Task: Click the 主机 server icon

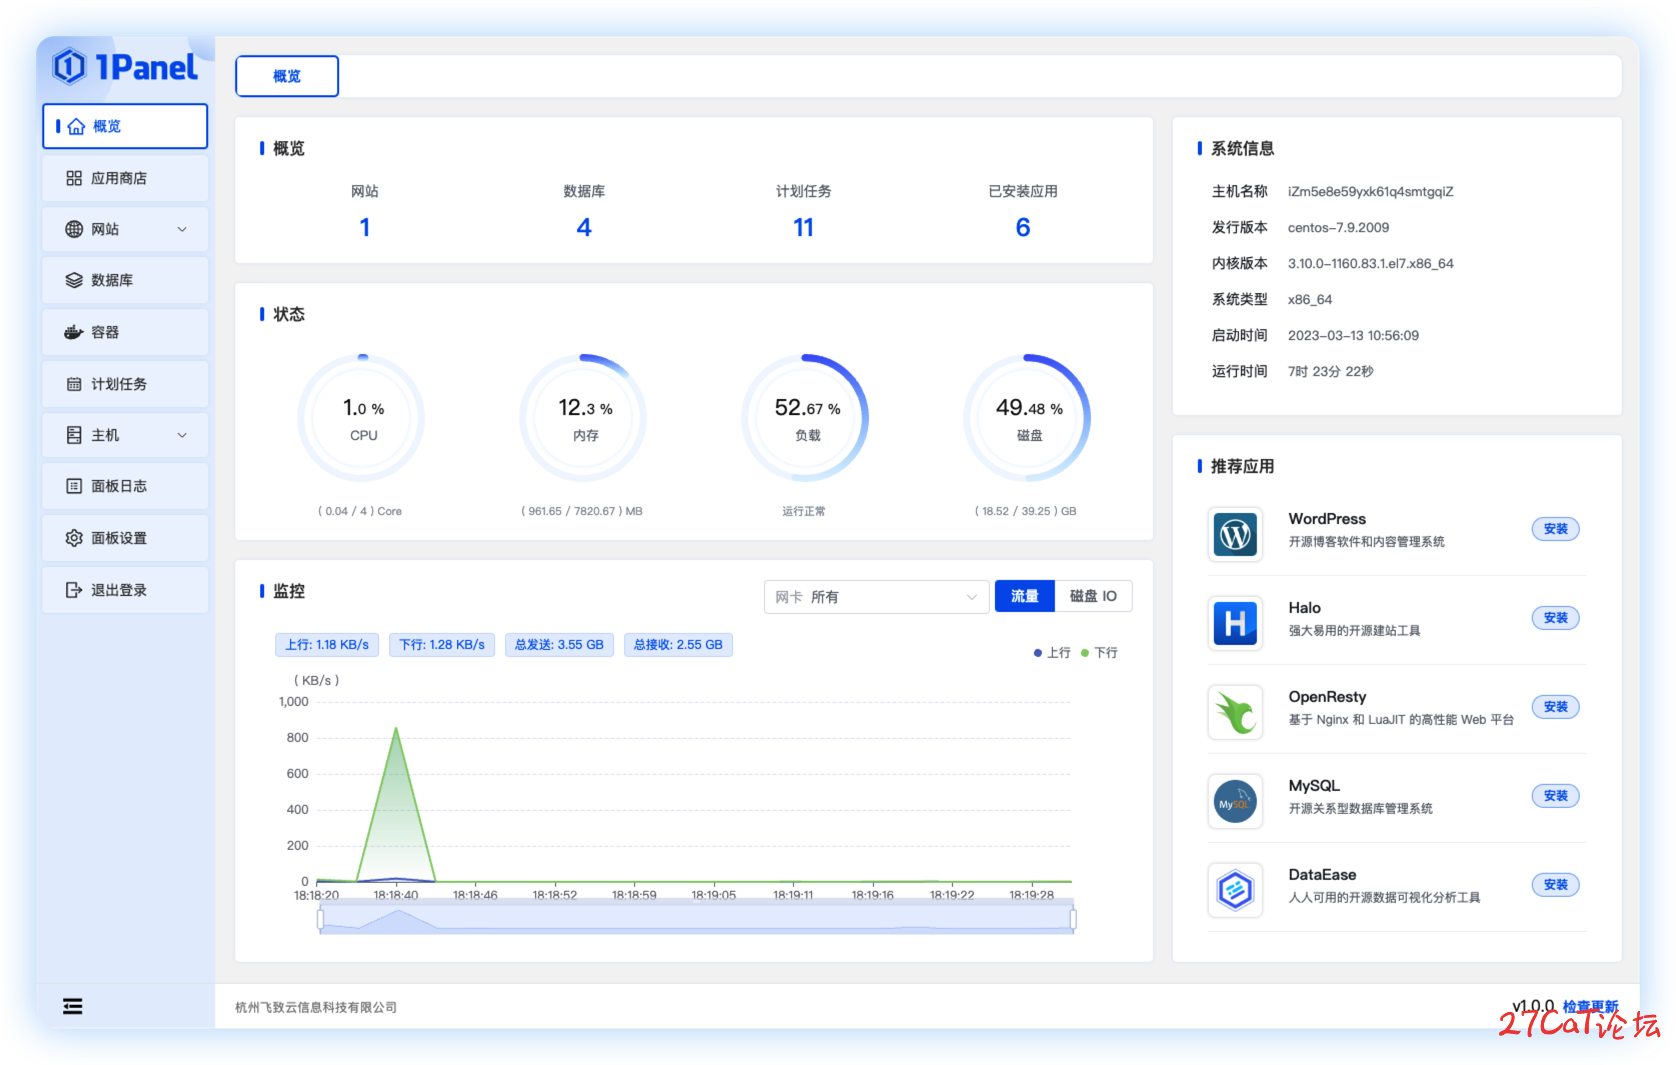Action: click(x=74, y=435)
